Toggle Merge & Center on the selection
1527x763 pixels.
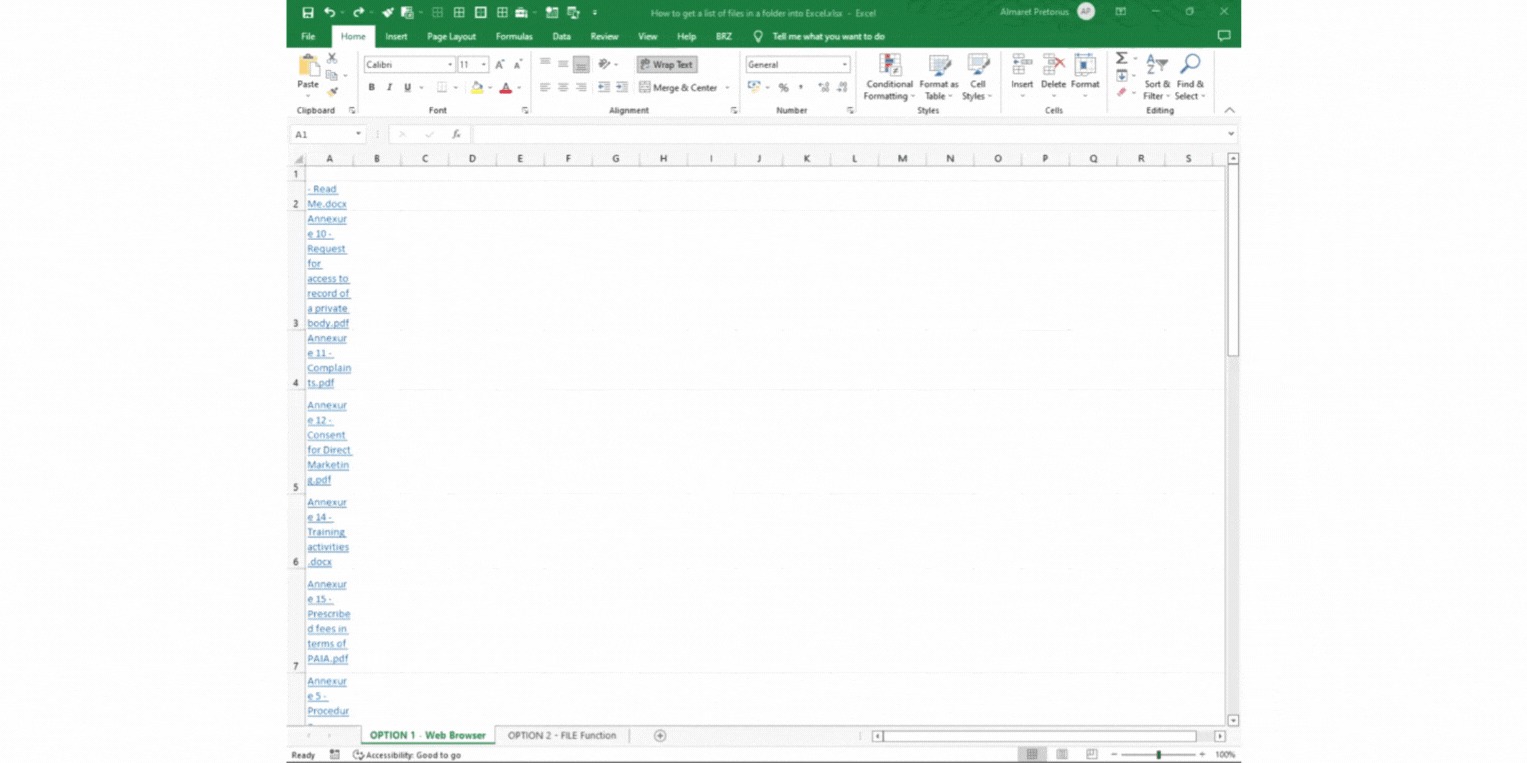pyautogui.click(x=681, y=87)
